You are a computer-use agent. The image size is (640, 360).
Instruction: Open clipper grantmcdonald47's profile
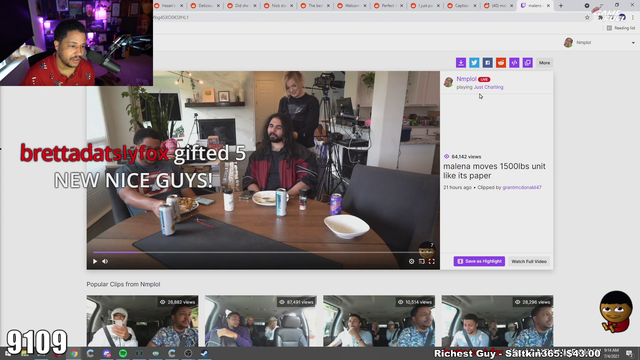522,187
